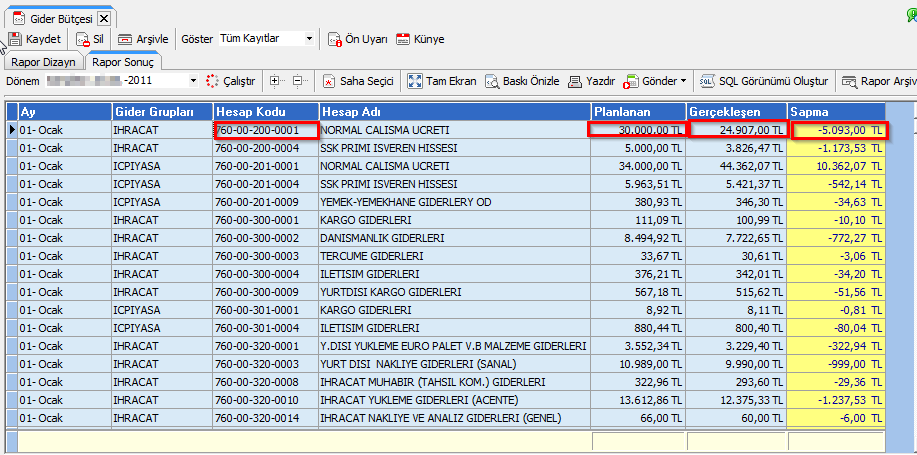Click account code 760-00-201-0001
This screenshot has width=917, height=455.
point(266,166)
